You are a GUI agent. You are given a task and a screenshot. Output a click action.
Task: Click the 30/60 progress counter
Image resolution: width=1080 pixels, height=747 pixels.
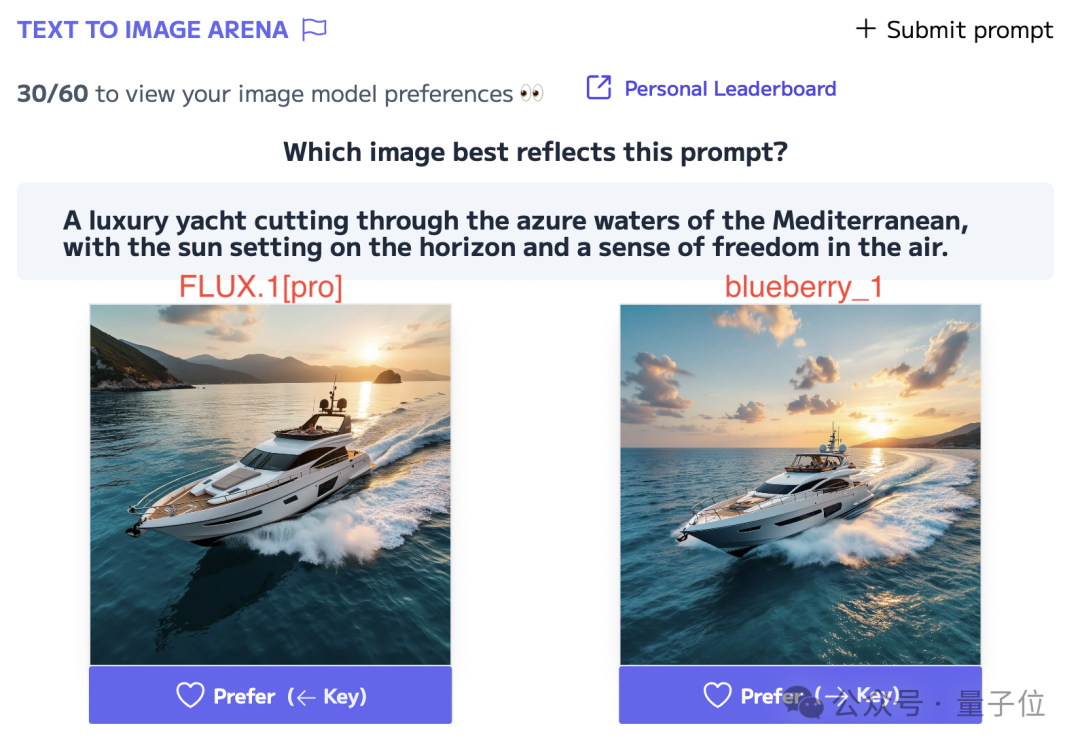52,94
